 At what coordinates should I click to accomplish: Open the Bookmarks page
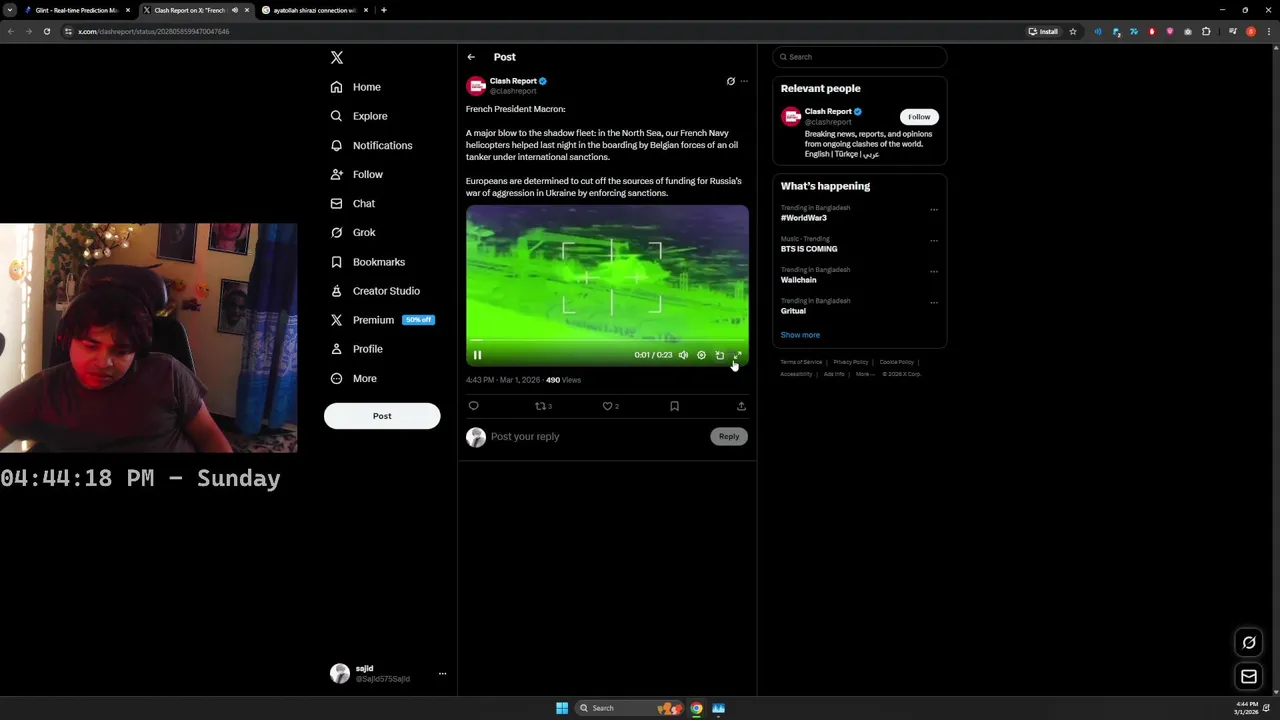click(368, 262)
